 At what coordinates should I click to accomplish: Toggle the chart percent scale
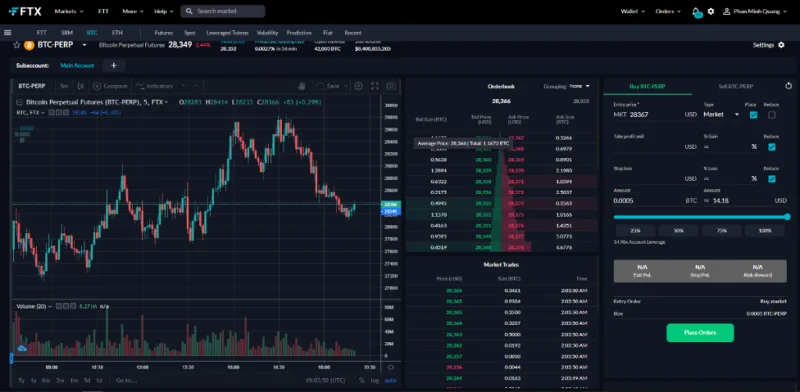click(362, 380)
